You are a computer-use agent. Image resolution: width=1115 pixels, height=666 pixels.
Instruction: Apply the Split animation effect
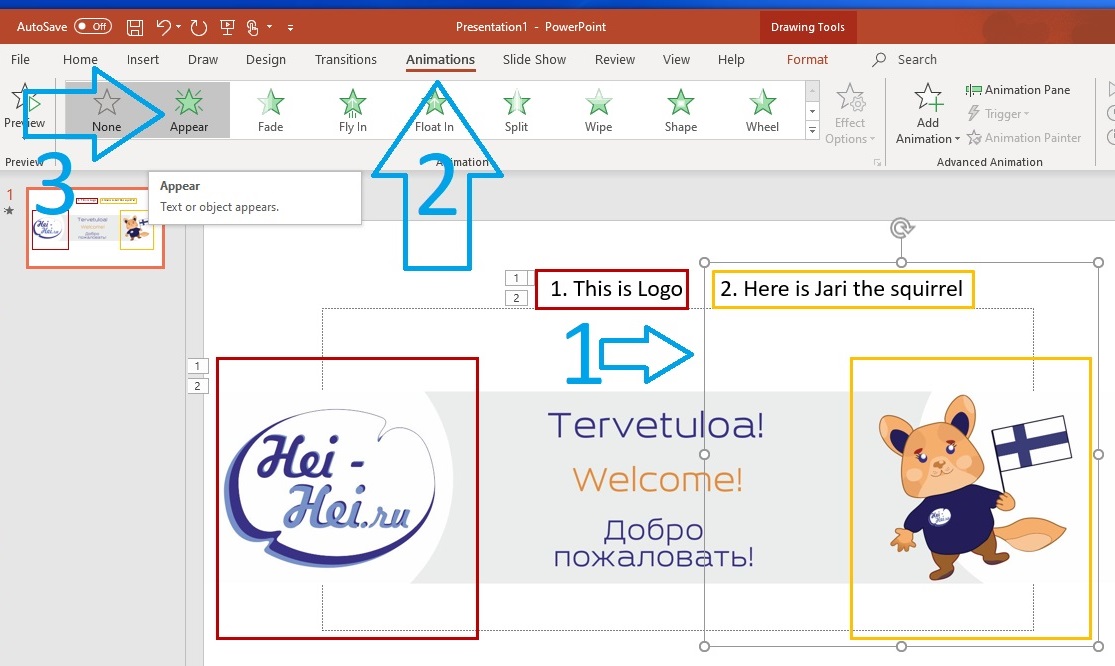[516, 110]
